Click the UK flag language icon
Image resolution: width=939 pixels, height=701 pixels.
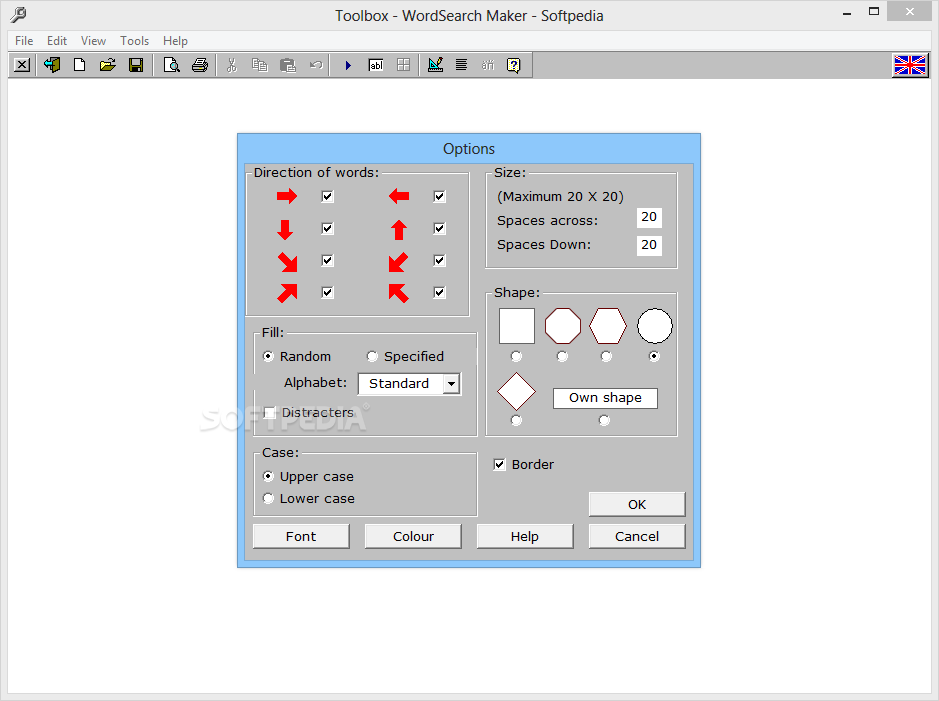[x=910, y=65]
